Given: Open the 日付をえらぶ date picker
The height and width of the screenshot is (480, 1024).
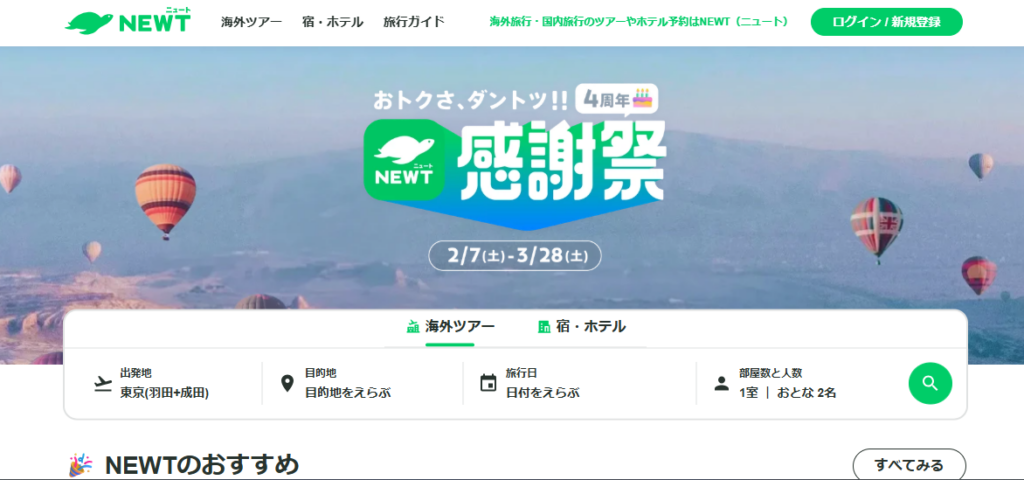Looking at the screenshot, I should click(x=579, y=383).
